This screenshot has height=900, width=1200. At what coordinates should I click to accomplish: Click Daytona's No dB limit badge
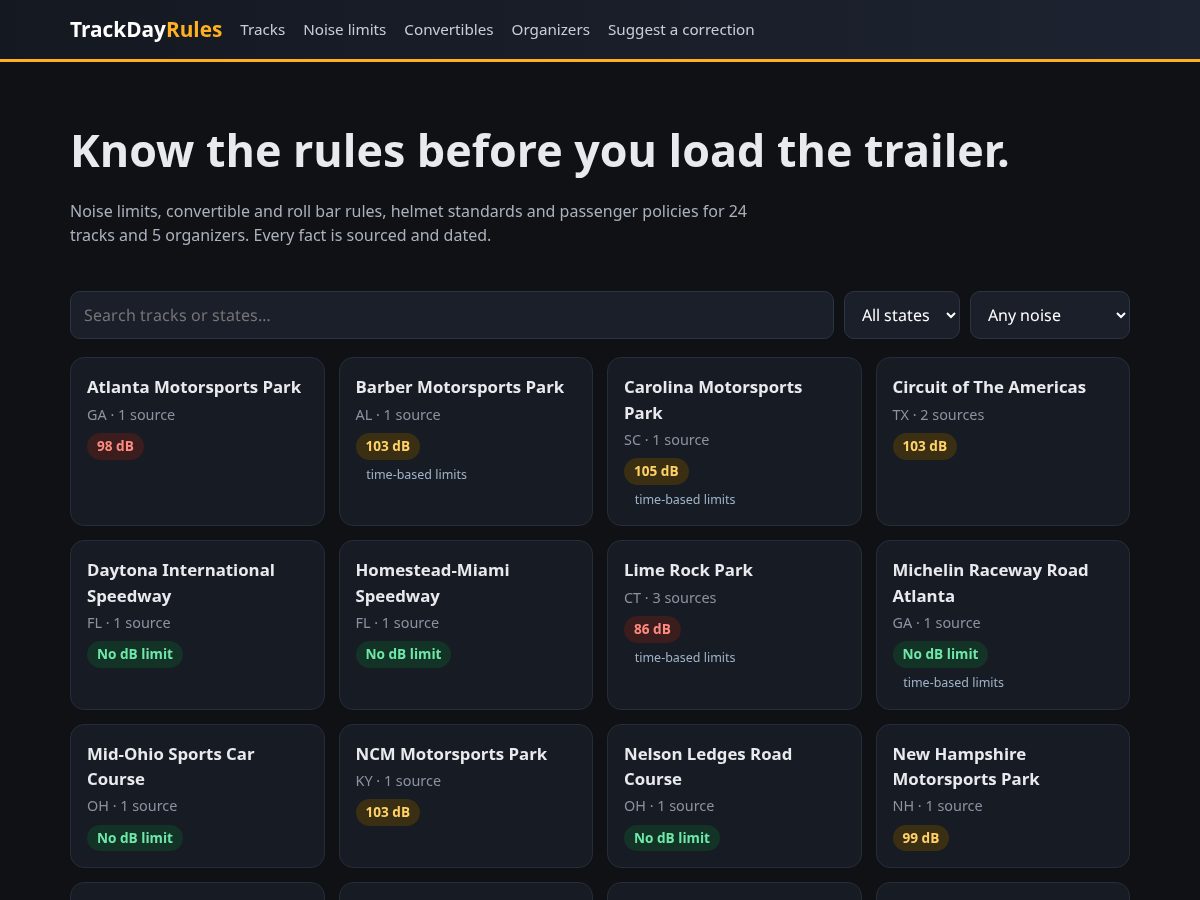135,654
